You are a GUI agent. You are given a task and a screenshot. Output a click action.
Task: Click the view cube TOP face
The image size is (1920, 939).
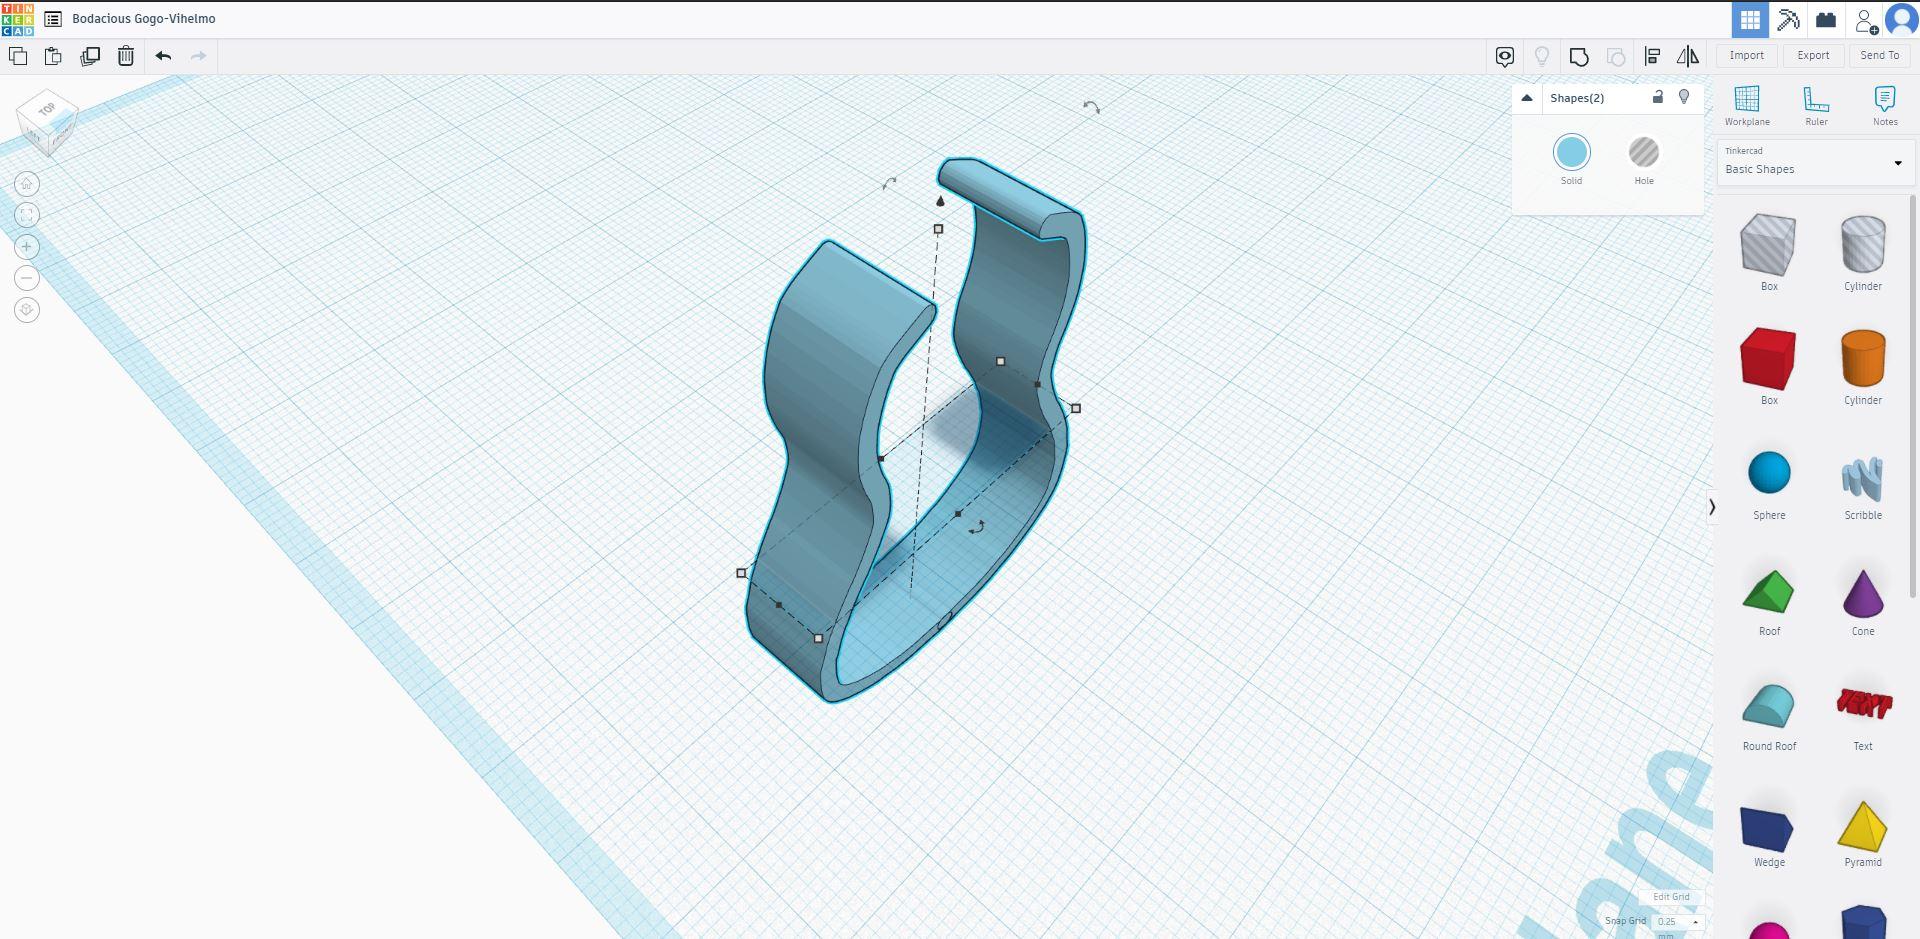click(x=46, y=109)
